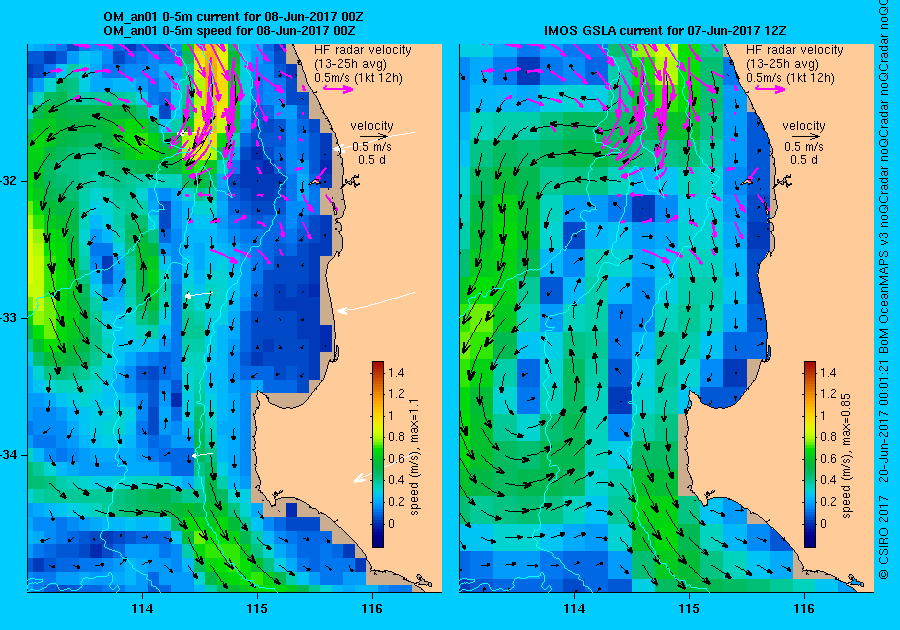
Task: Click '0.5m/s (1kt 12h)' text in left map
Action: 358,77
